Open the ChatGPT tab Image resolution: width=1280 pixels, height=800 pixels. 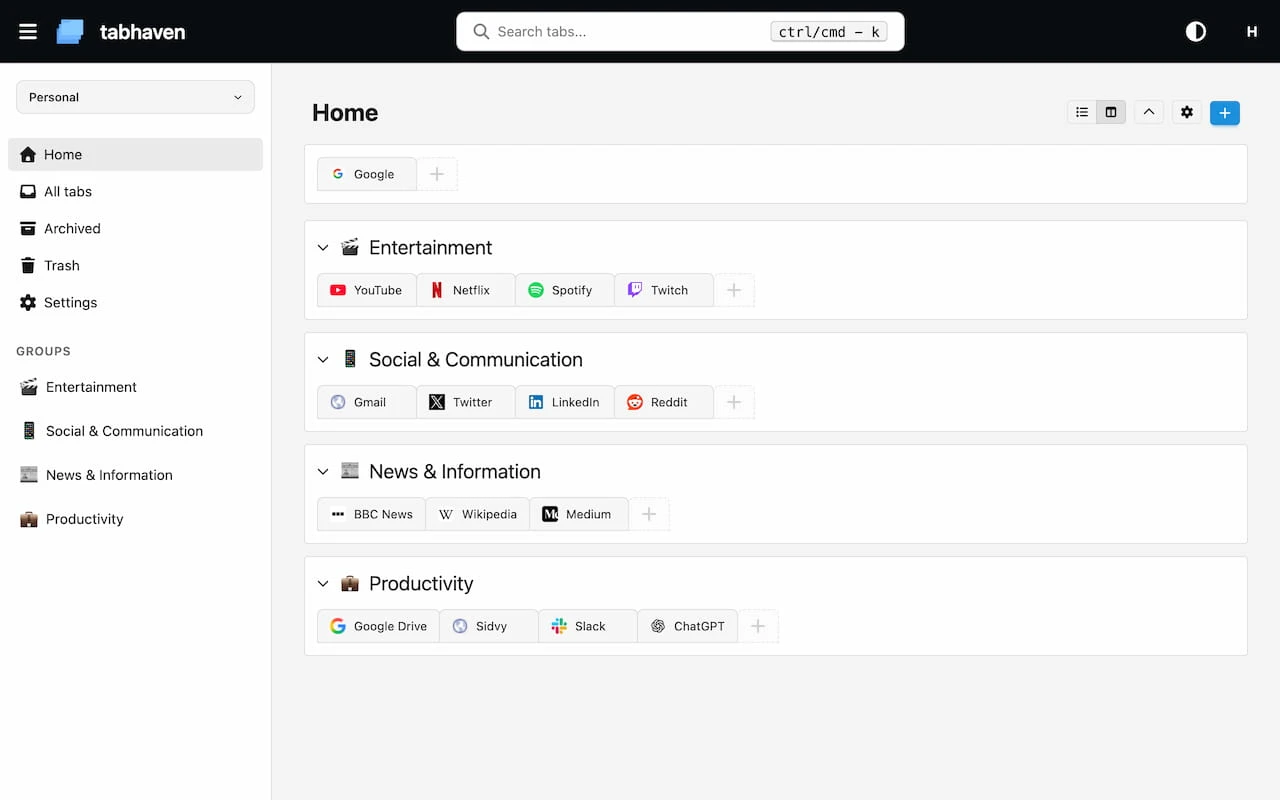(687, 626)
